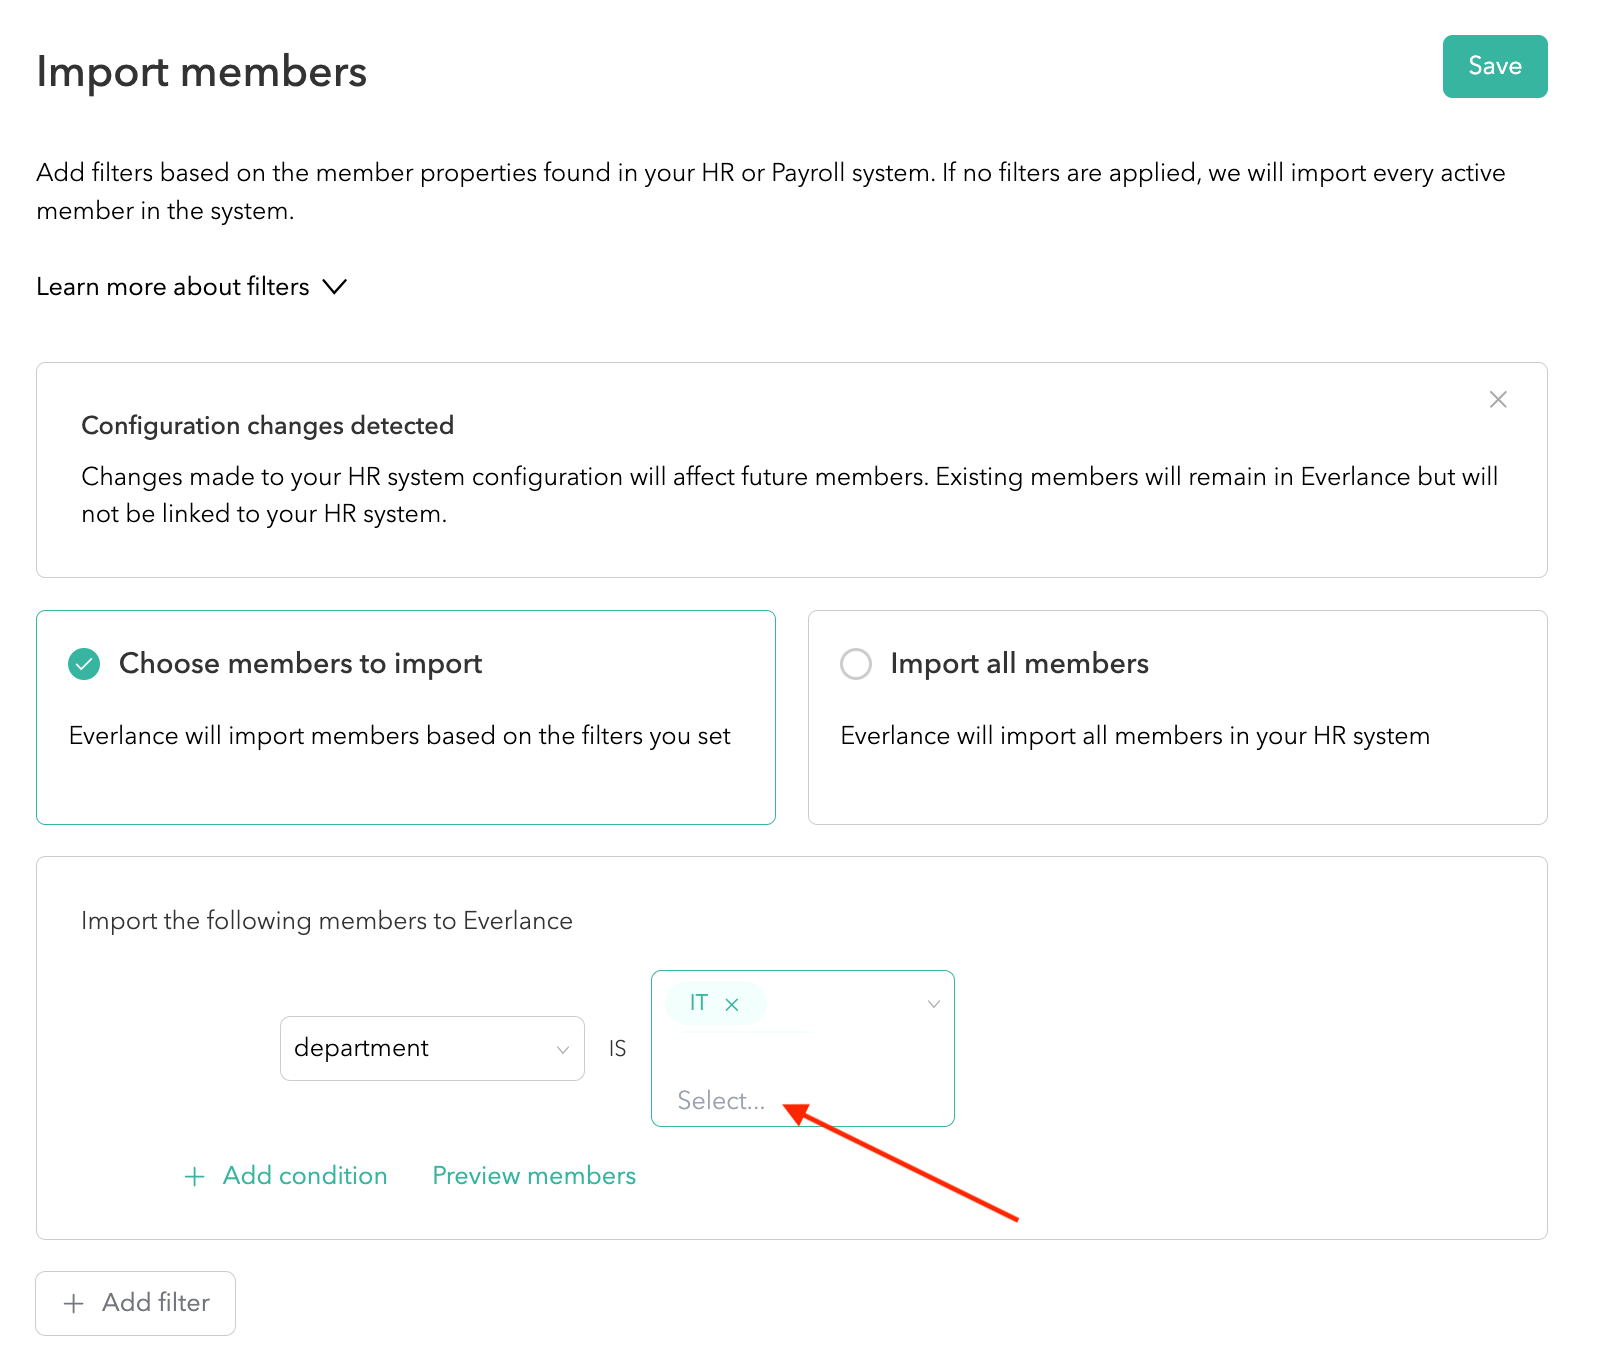Dismiss the Configuration changes detected notice

click(x=1497, y=400)
